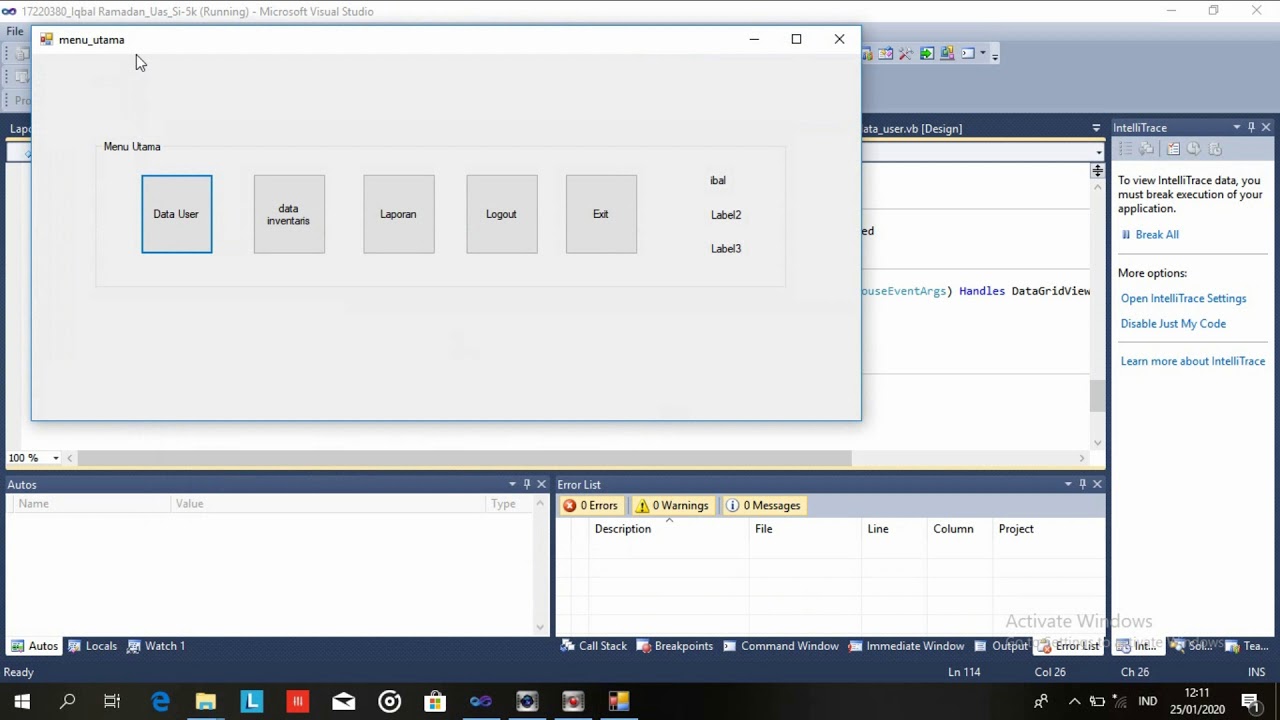Click the pie clock icon in IntelliTrace toolbar
Viewport: 1280px width, 720px height.
[1194, 148]
